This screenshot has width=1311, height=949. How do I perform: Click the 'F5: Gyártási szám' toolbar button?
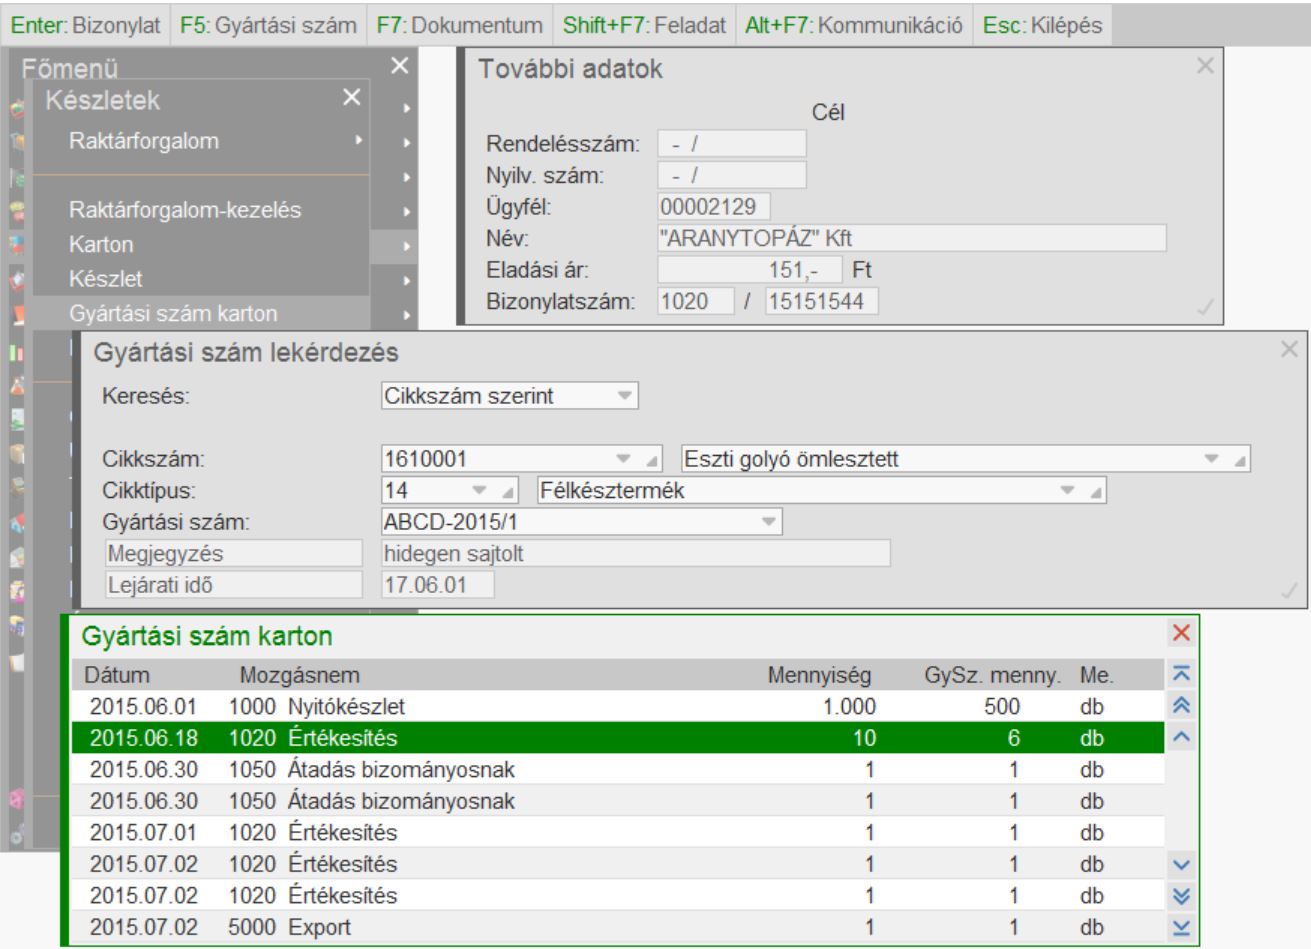point(268,26)
